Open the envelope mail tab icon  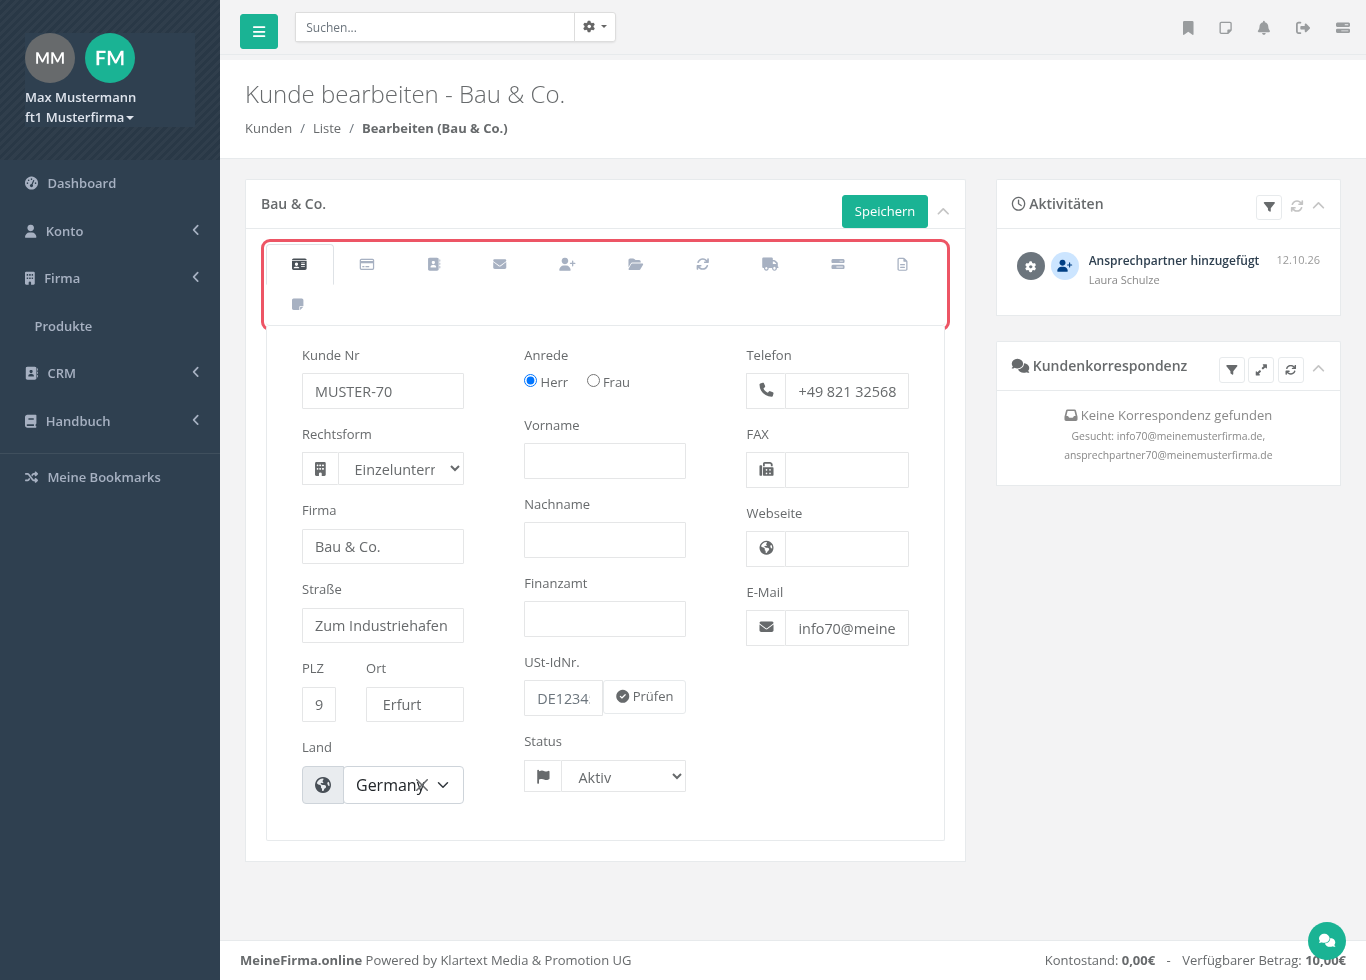pos(500,265)
